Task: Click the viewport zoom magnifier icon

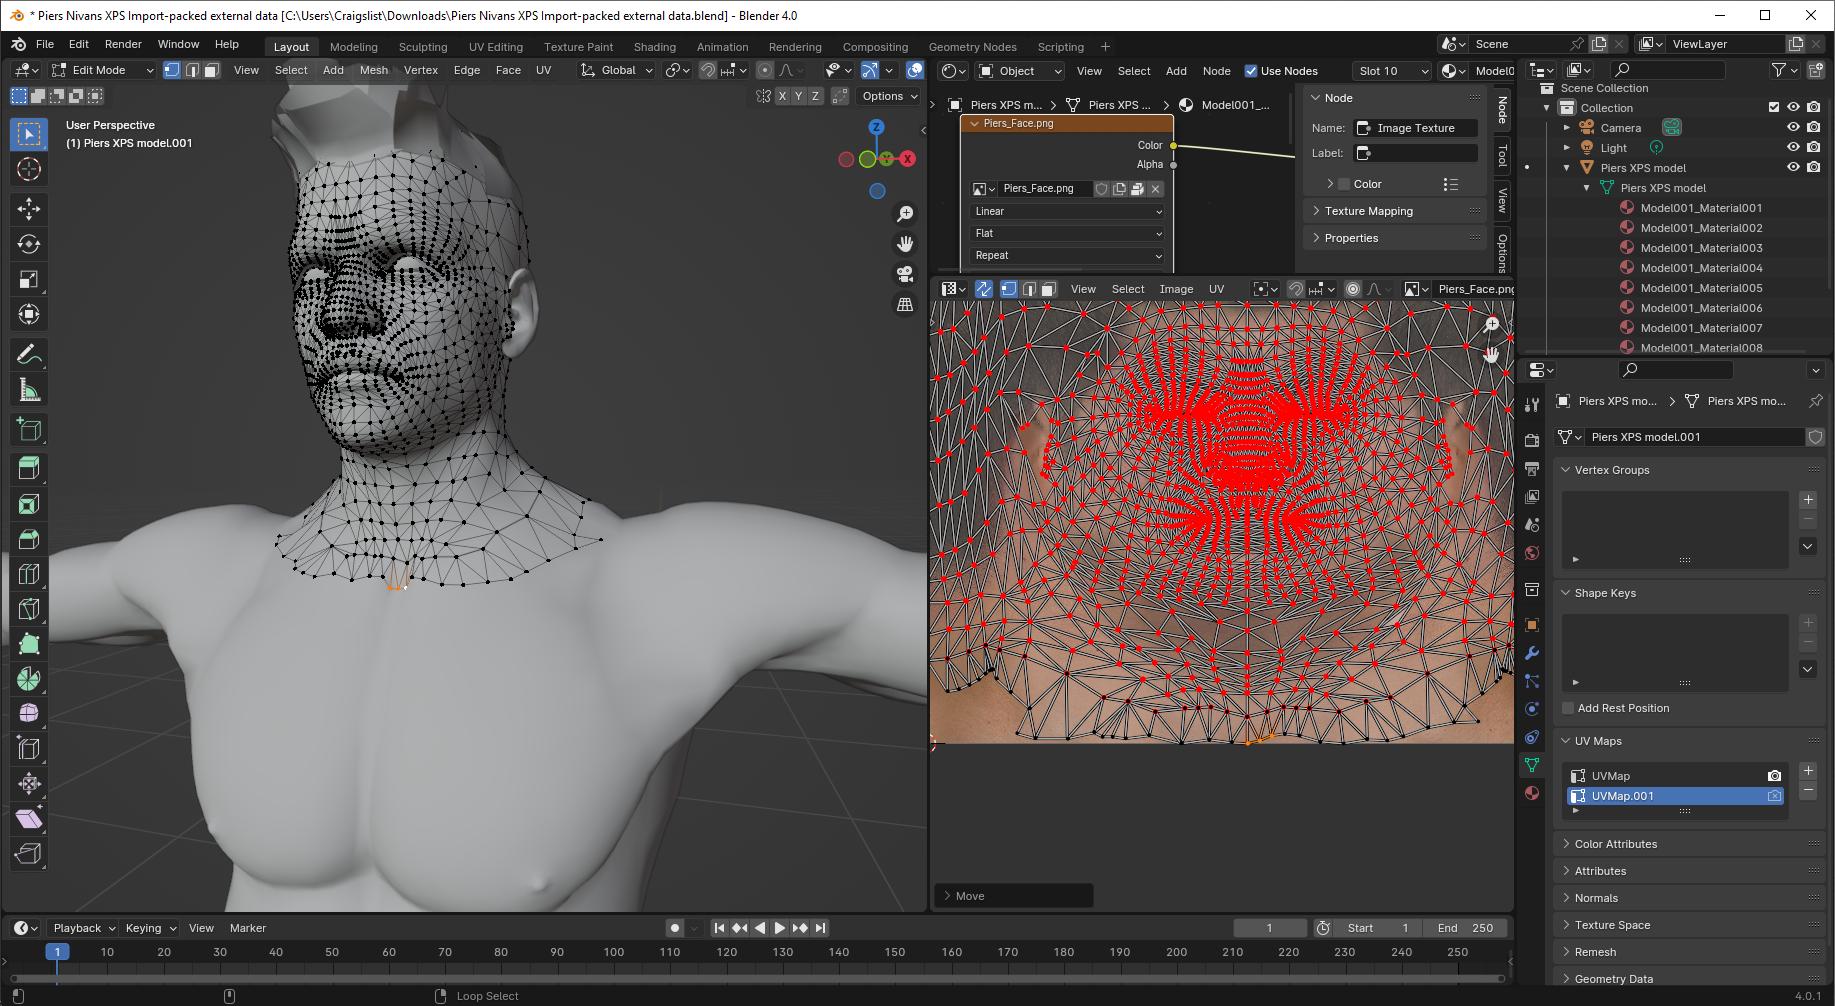Action: (905, 214)
